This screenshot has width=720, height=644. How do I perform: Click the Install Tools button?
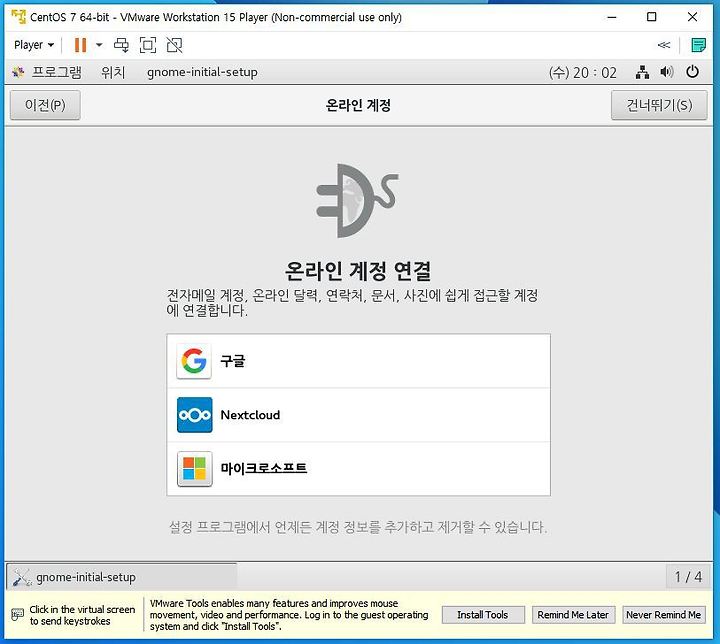pos(483,615)
